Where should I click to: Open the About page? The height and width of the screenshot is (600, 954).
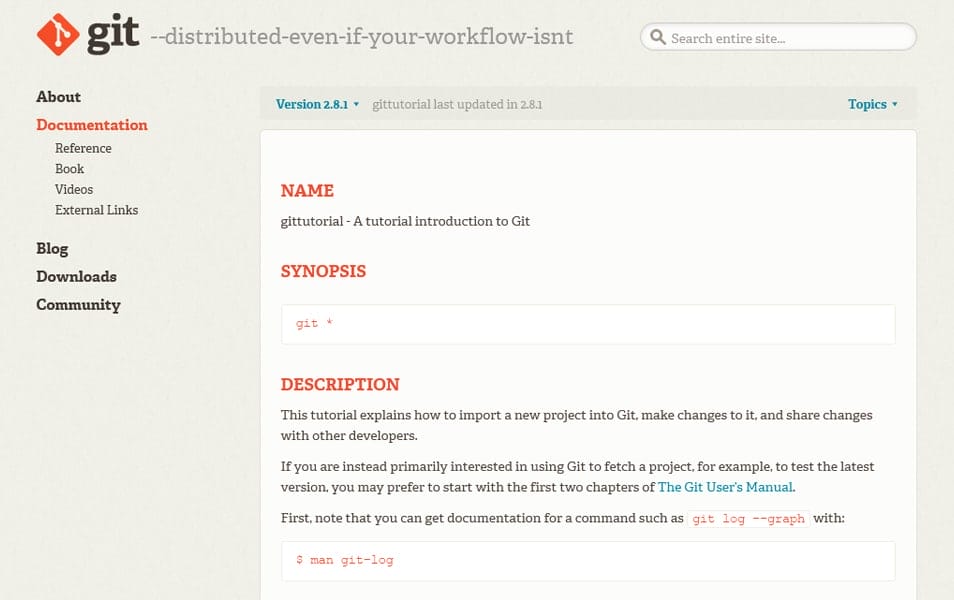pos(58,97)
